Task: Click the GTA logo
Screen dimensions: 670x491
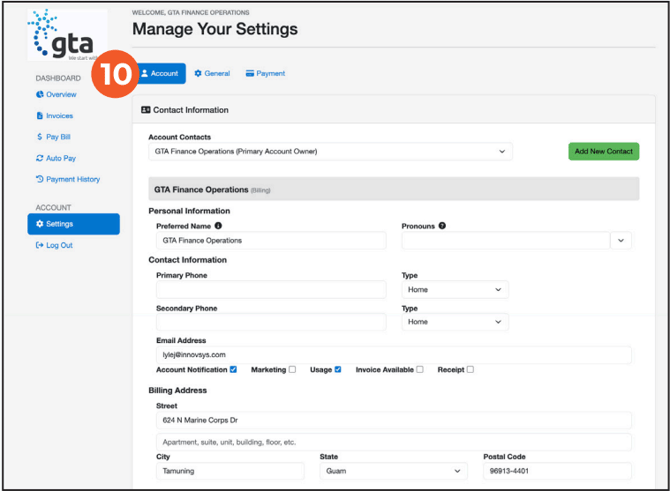Action: click(67, 35)
